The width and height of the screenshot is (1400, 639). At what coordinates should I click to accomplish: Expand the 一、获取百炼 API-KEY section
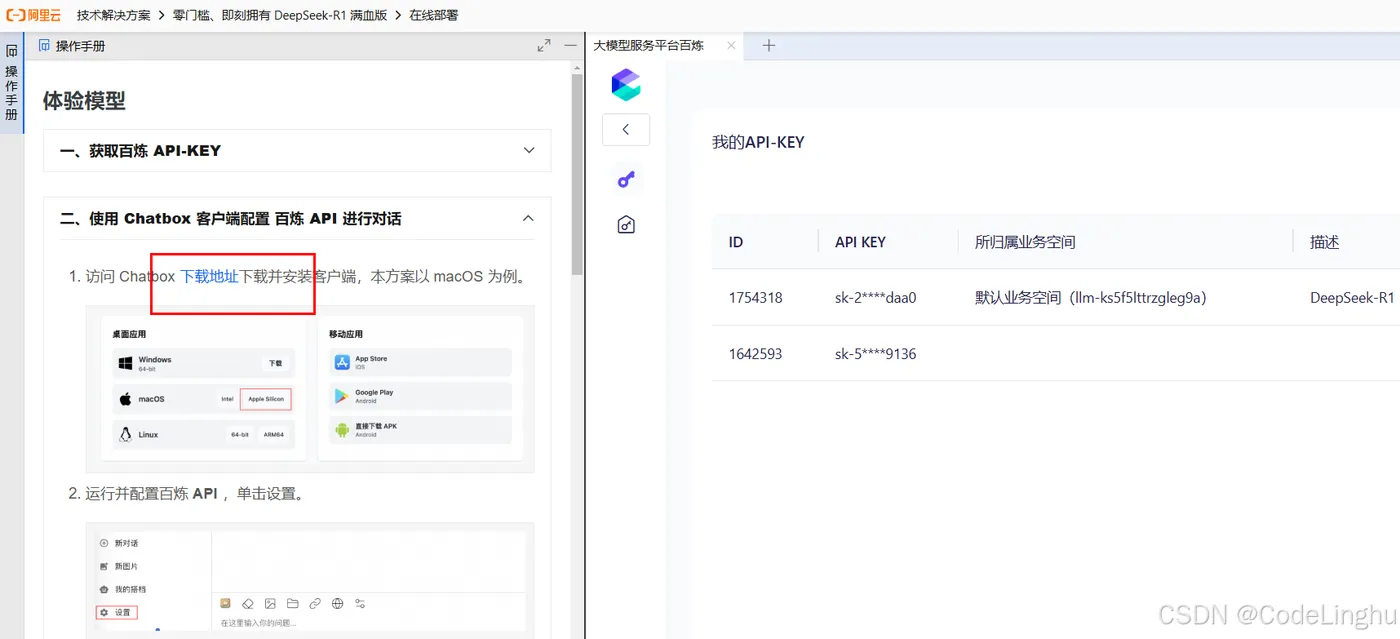pos(297,151)
